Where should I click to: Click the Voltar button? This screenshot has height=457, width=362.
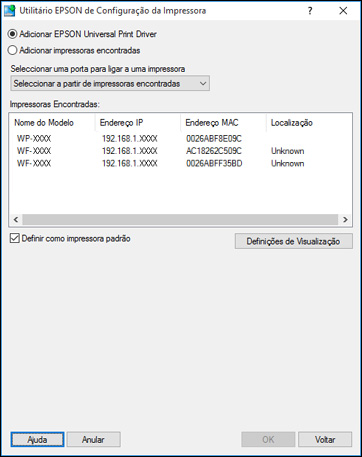[325, 439]
